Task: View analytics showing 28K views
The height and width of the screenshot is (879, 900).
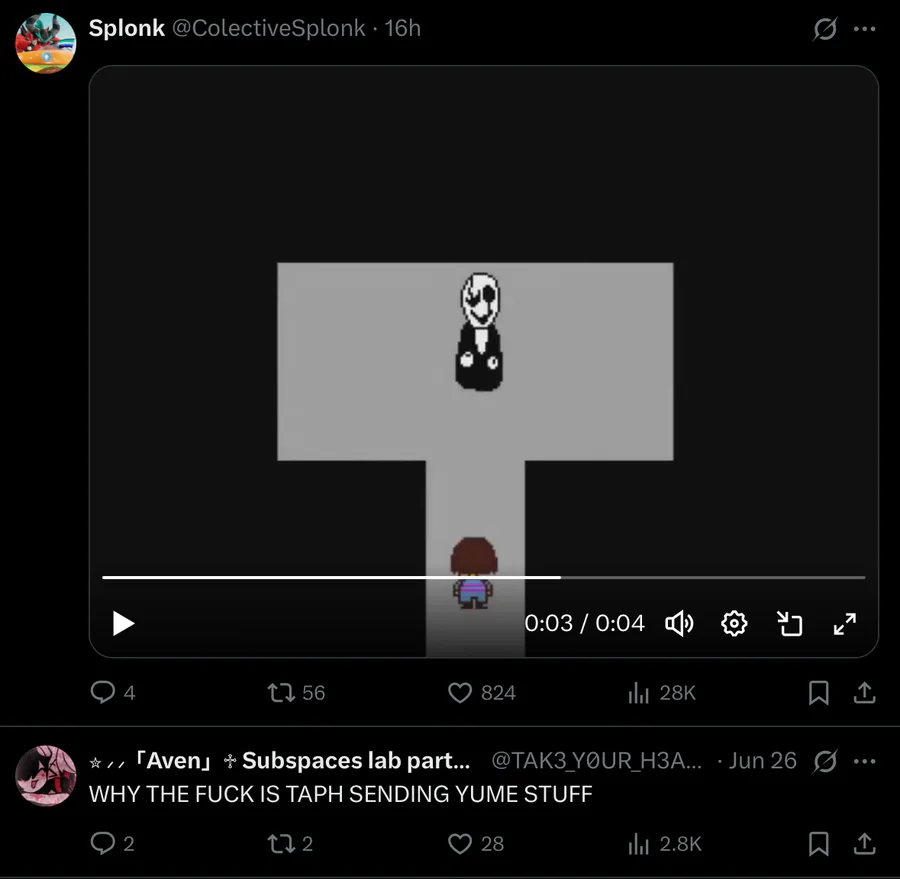Action: click(662, 692)
